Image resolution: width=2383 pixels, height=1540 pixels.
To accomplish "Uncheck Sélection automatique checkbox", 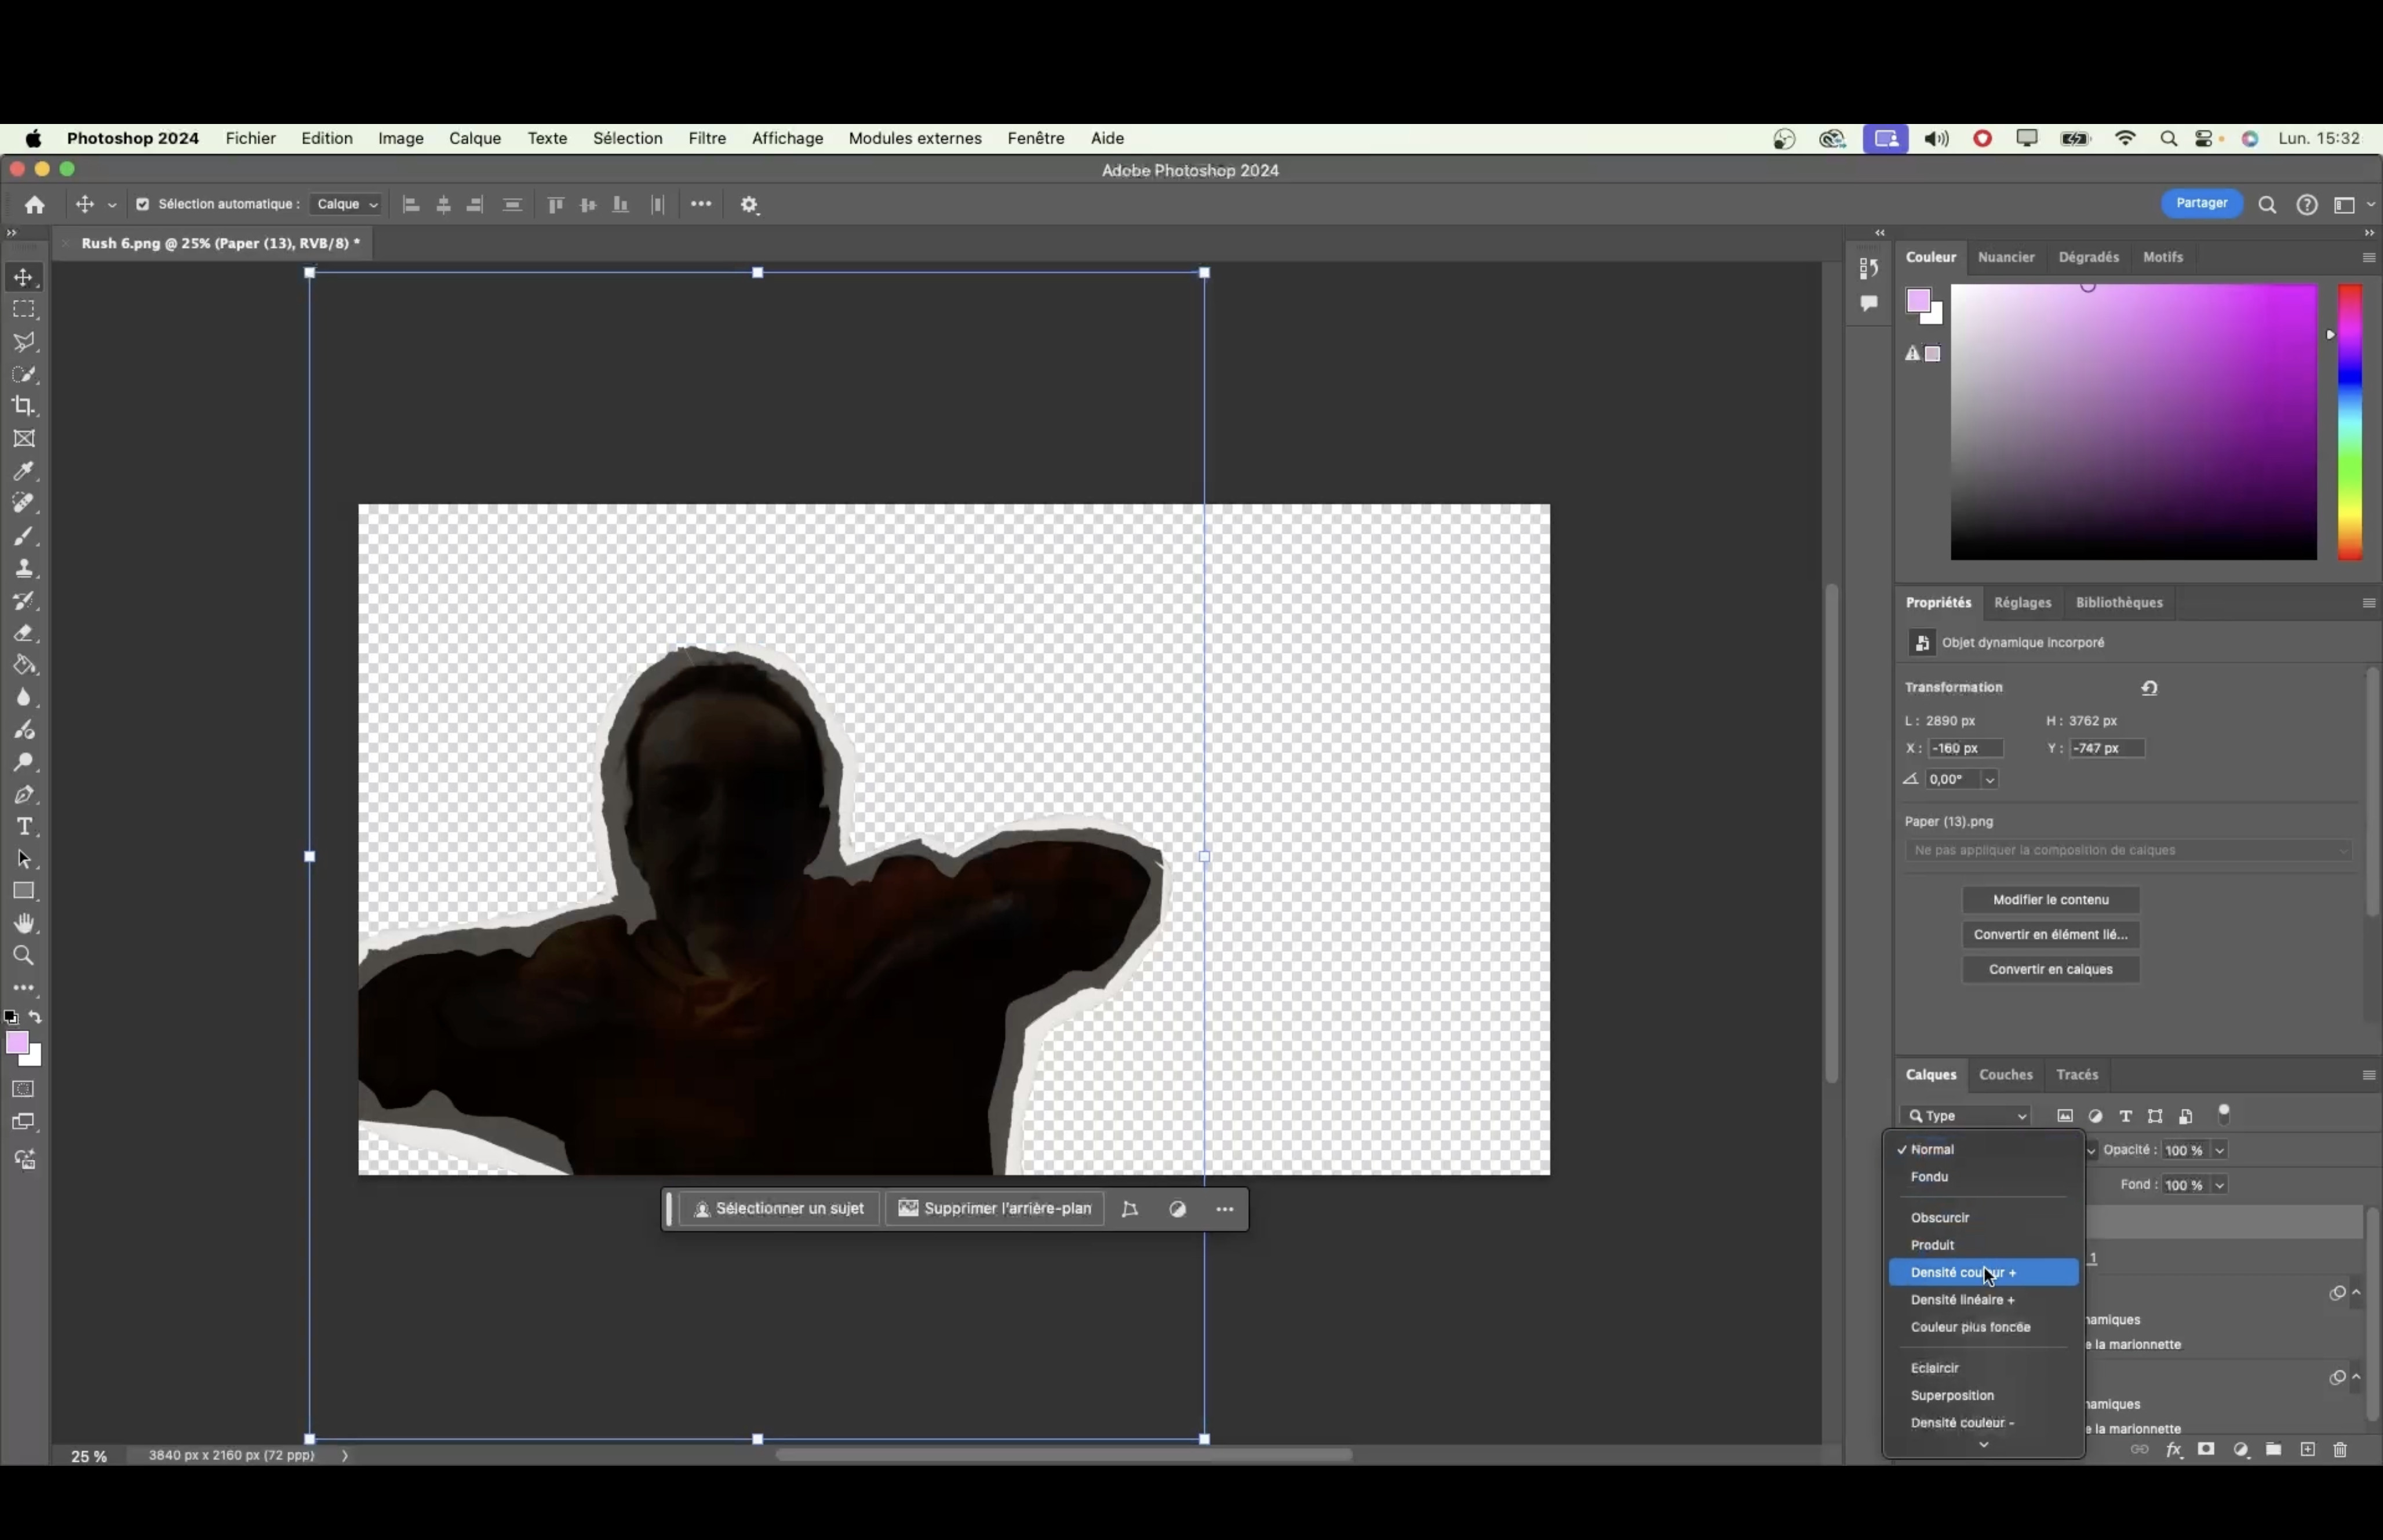I will pos(142,204).
